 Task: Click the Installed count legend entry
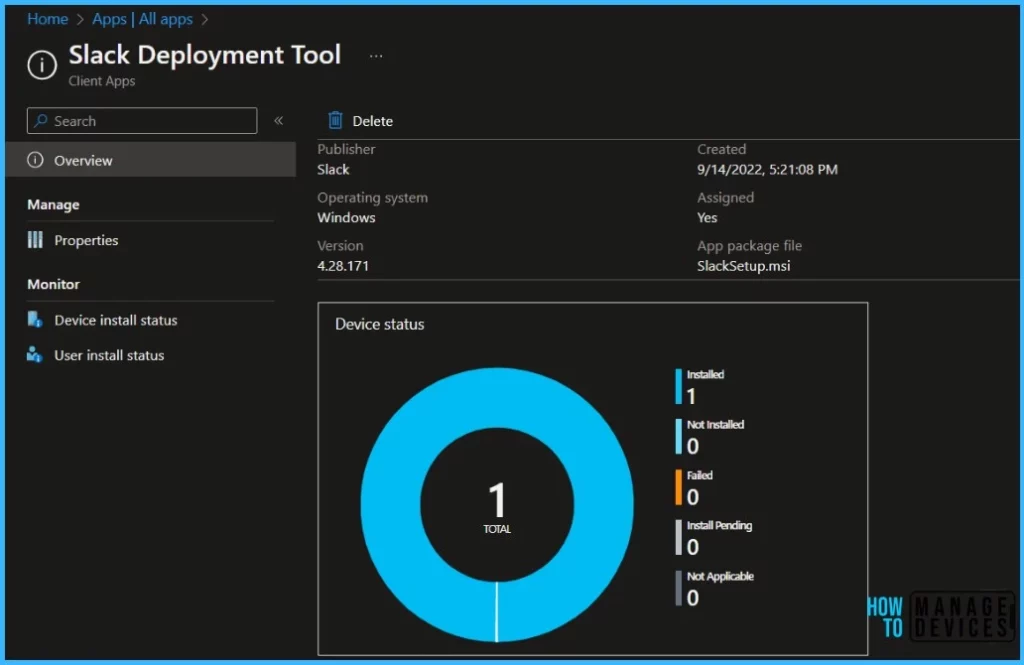click(x=699, y=387)
